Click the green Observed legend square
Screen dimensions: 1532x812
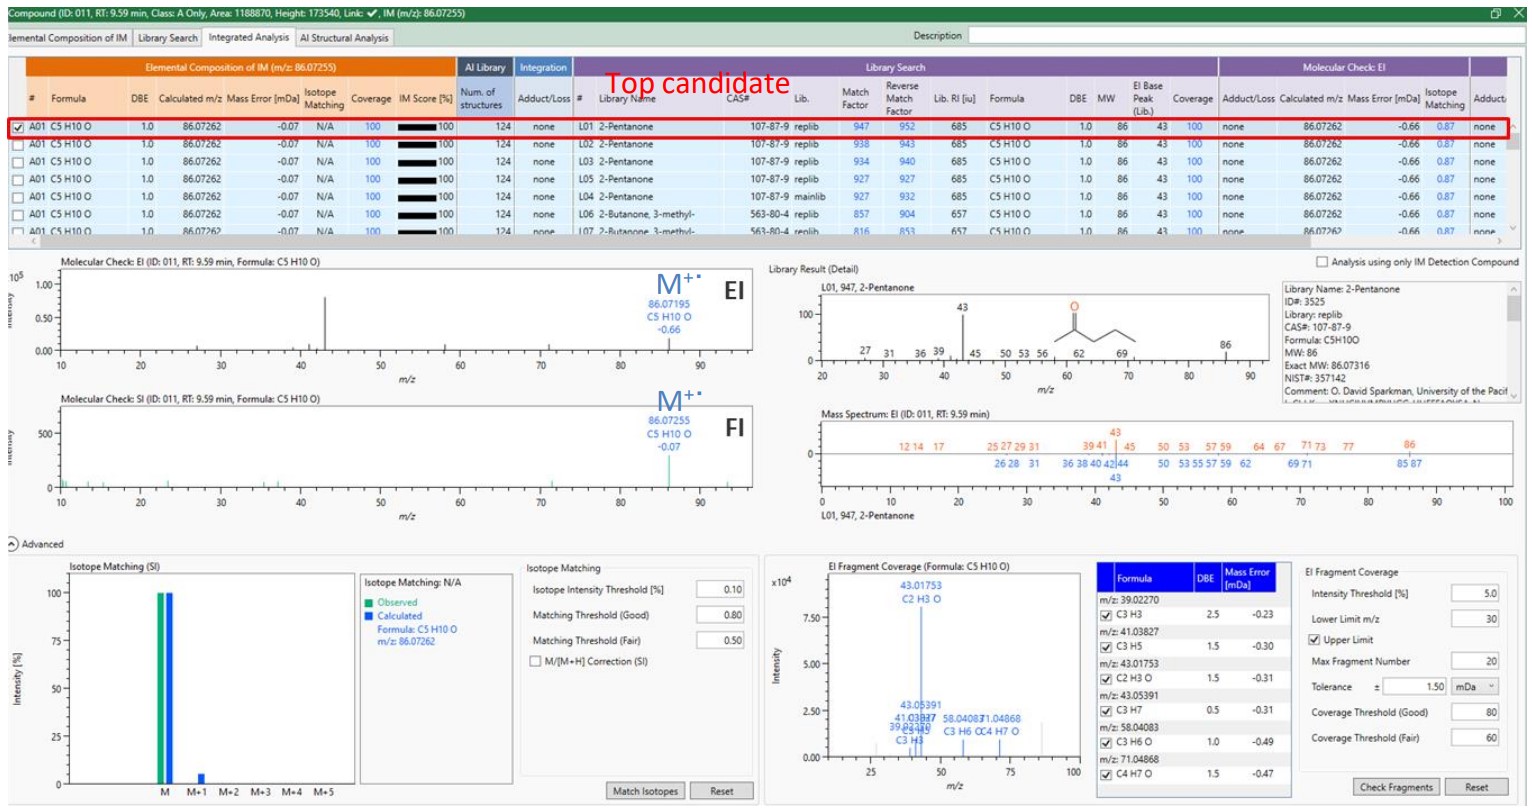point(370,603)
